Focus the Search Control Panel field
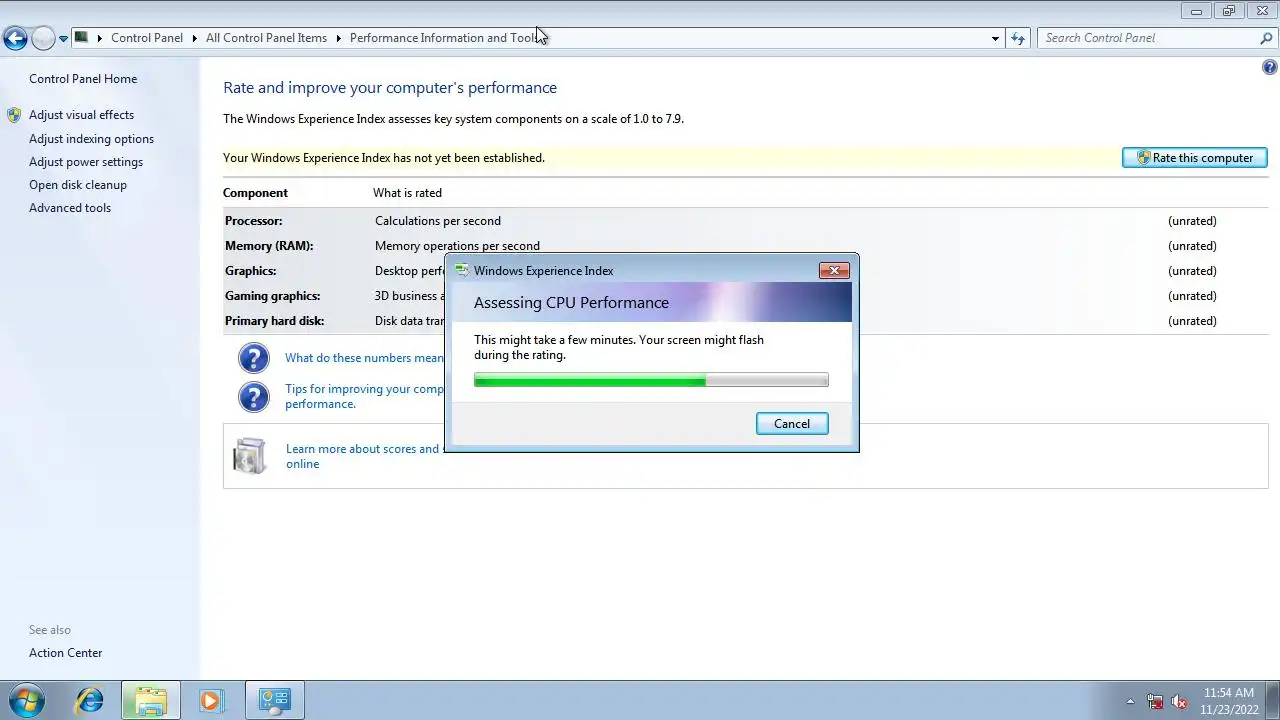This screenshot has width=1280, height=720. tap(1147, 38)
